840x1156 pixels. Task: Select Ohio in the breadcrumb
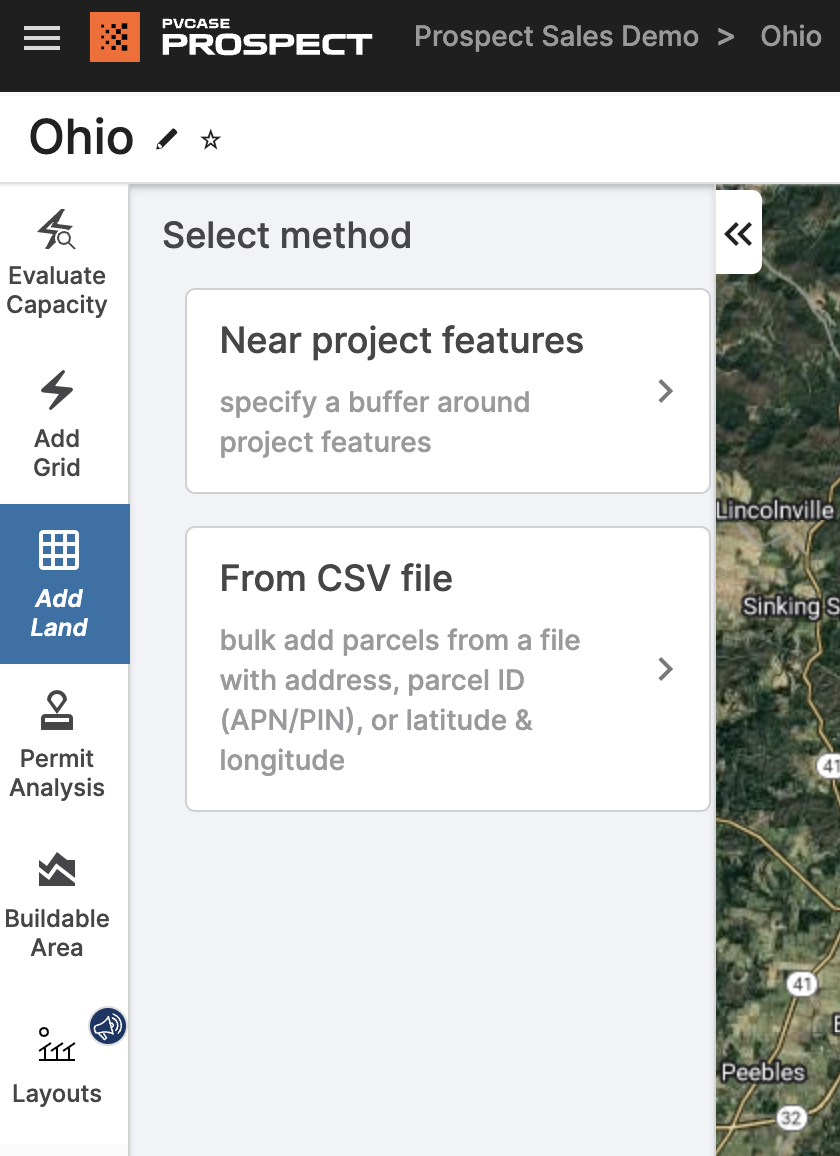pyautogui.click(x=791, y=37)
